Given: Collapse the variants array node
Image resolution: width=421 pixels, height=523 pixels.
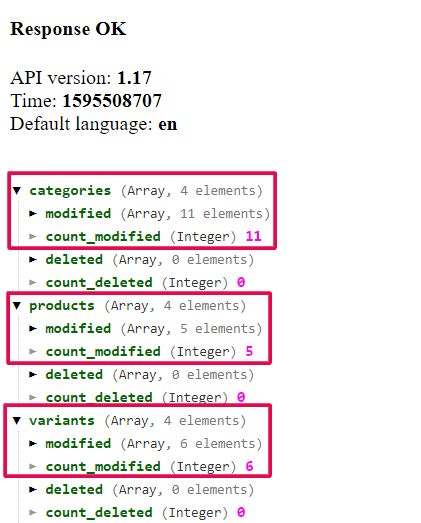Looking at the screenshot, I should [17, 421].
